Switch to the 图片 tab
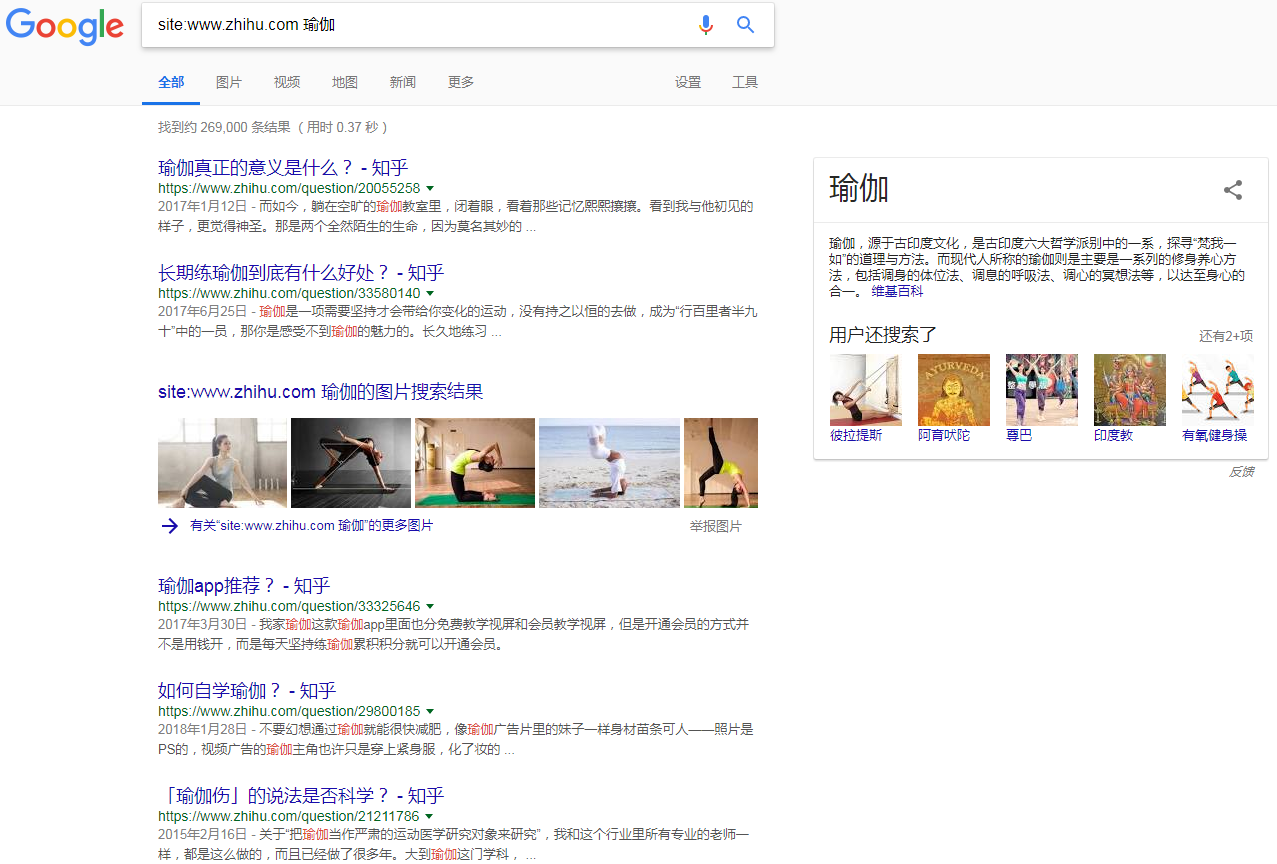This screenshot has width=1277, height=864. pos(228,82)
